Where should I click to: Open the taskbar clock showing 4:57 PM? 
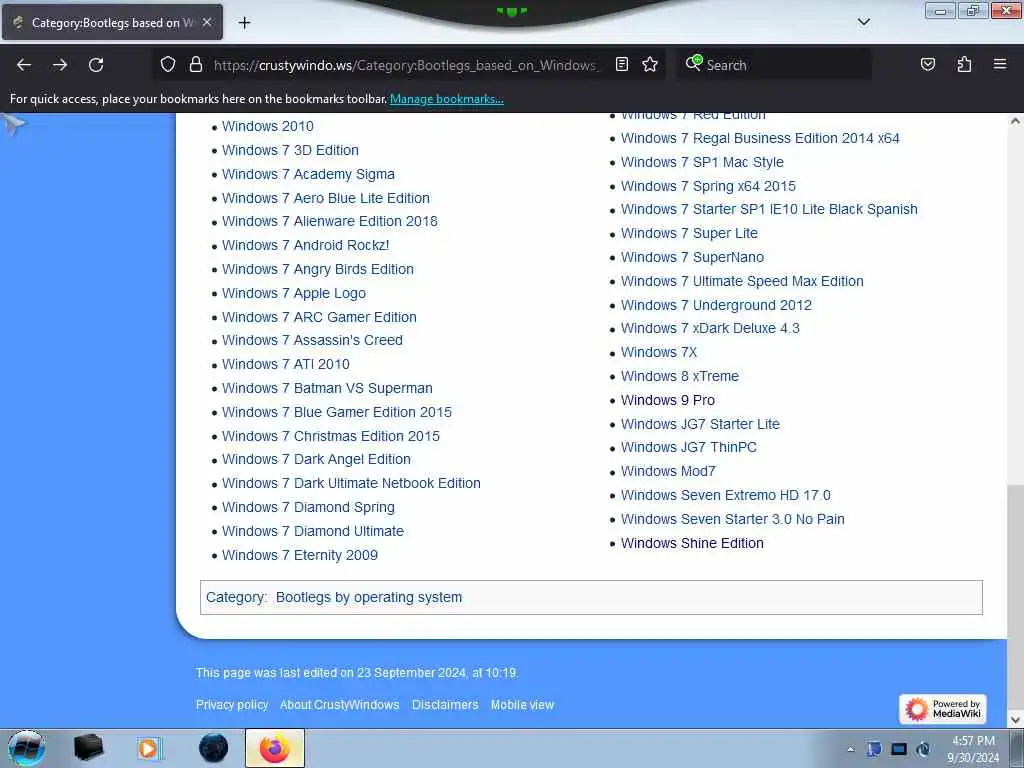(x=973, y=749)
